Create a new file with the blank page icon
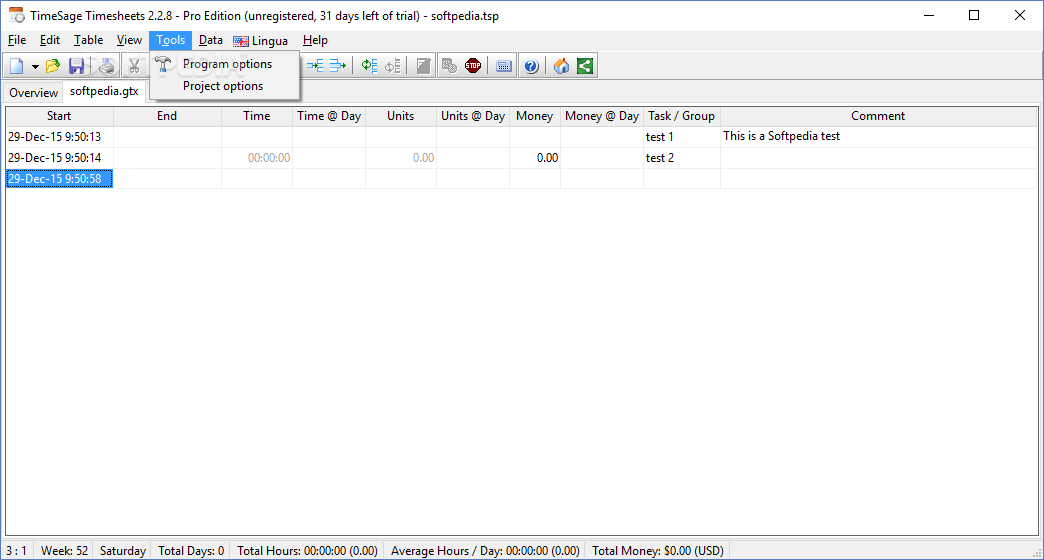The width and height of the screenshot is (1044, 560). point(17,66)
